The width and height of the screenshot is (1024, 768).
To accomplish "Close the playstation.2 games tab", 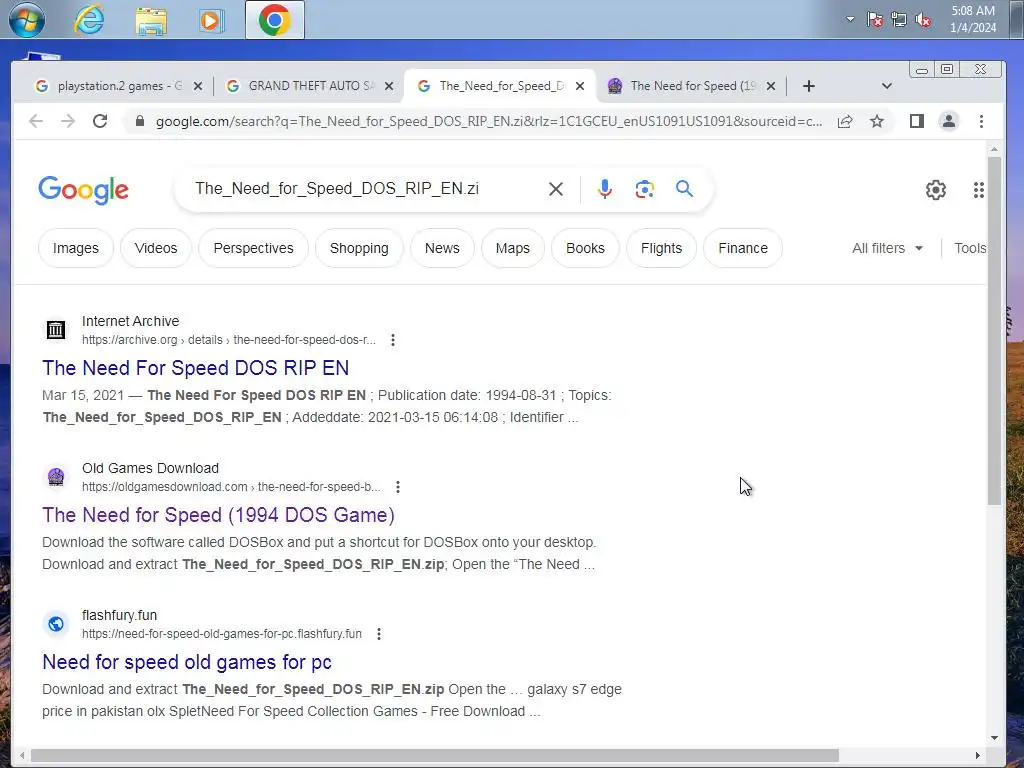I will [x=198, y=86].
